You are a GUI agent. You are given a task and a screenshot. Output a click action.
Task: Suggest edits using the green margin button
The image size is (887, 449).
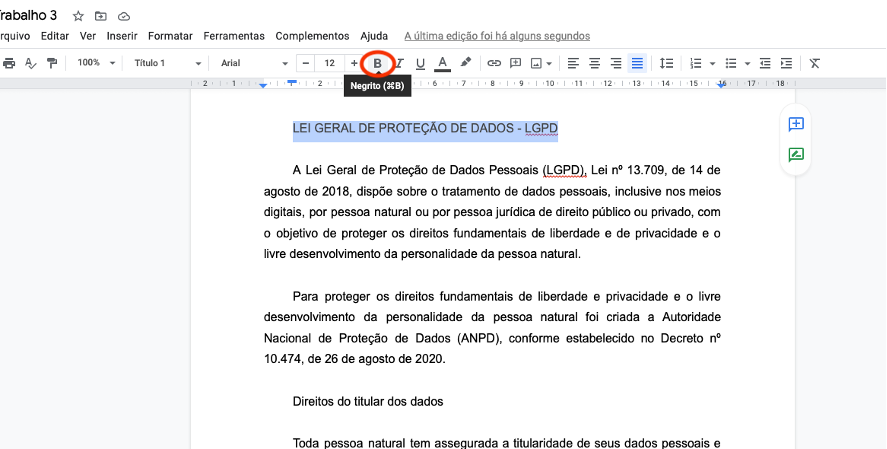[796, 154]
